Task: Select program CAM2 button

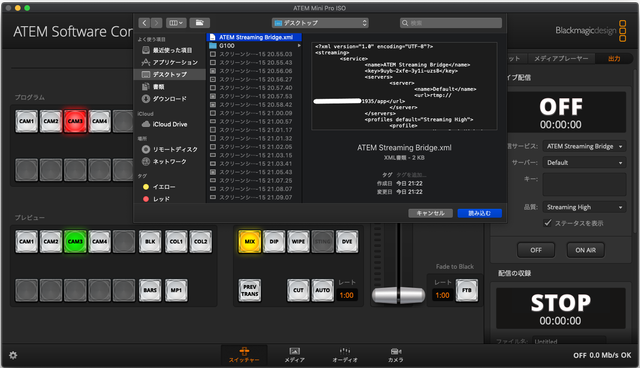Action: 51,121
